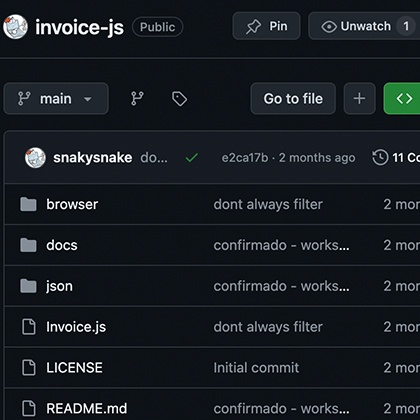
Task: Click the repository owner avatar beside invoice-js
Action: [x=15, y=27]
